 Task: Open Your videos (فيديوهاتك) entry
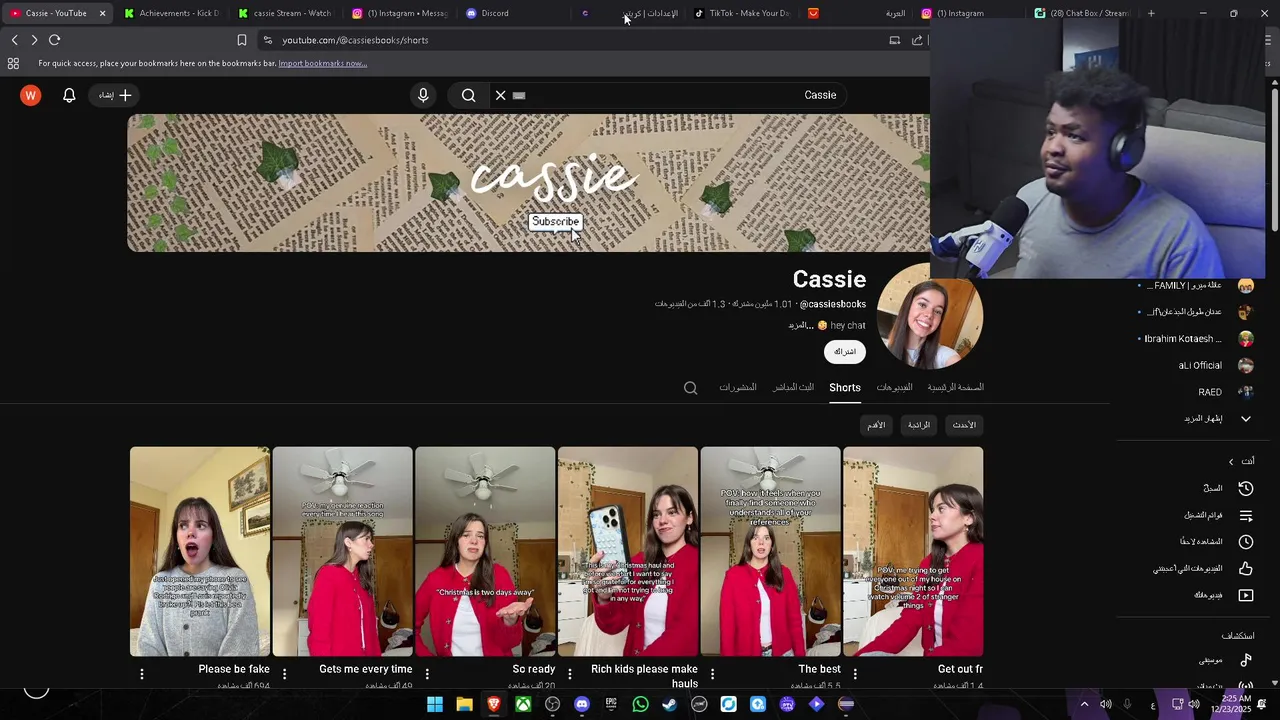tap(1223, 595)
